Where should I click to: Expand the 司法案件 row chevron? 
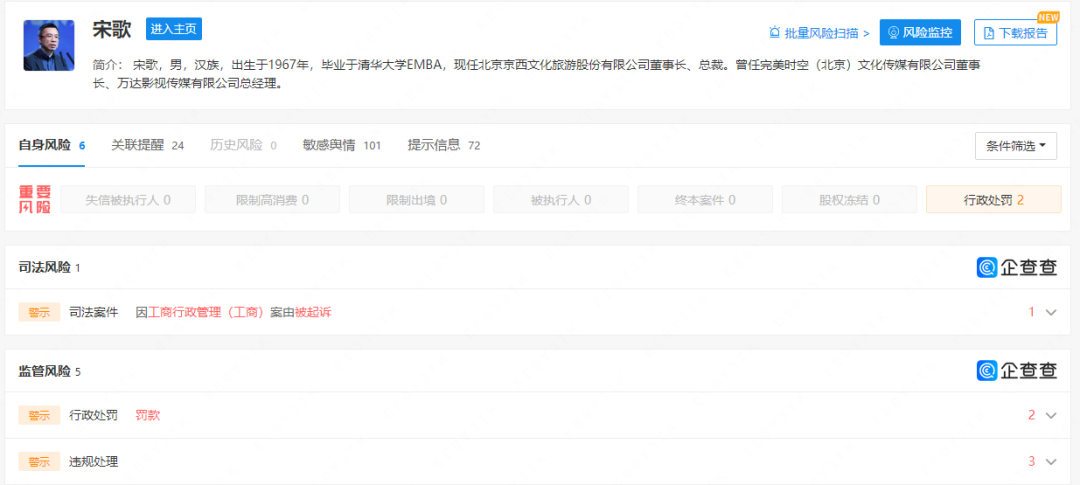[1050, 312]
